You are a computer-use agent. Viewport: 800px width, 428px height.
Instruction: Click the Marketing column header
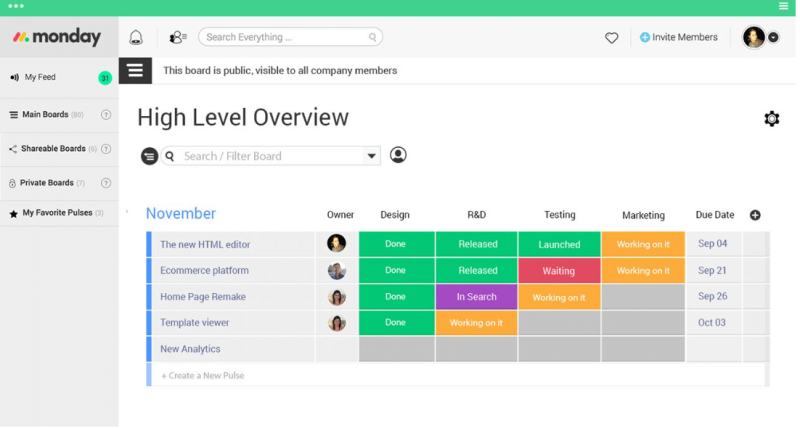tap(643, 215)
